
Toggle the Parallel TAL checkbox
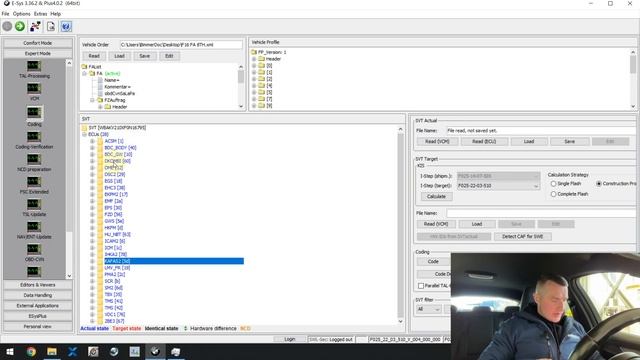click(421, 286)
